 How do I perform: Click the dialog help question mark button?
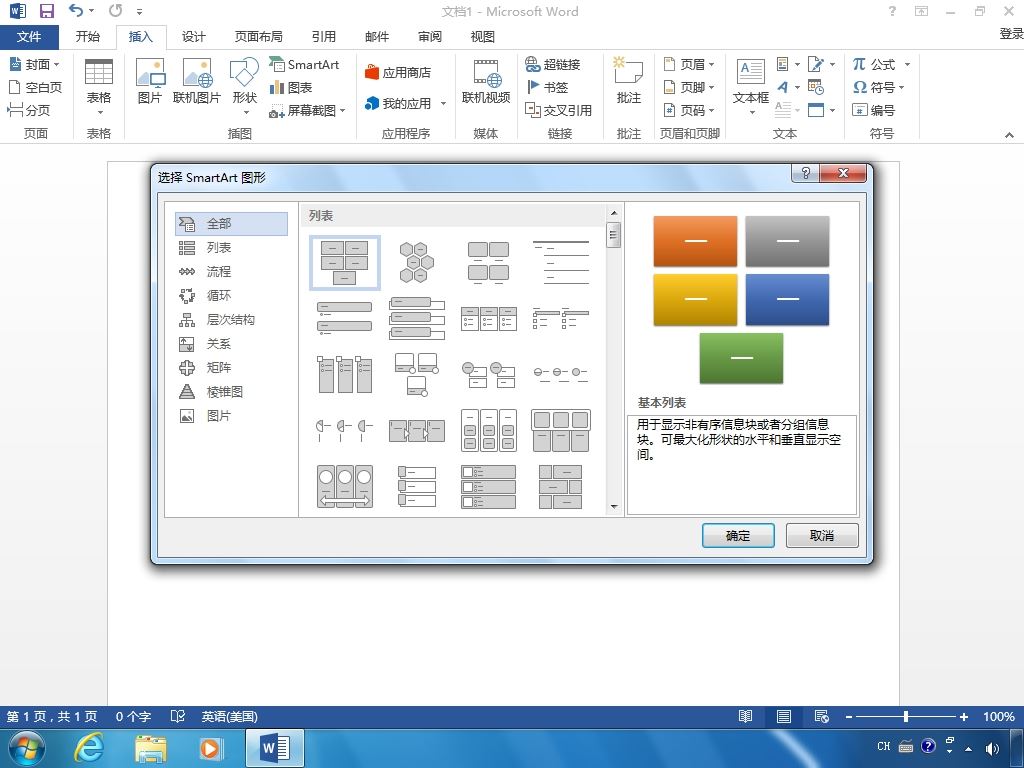pyautogui.click(x=805, y=173)
